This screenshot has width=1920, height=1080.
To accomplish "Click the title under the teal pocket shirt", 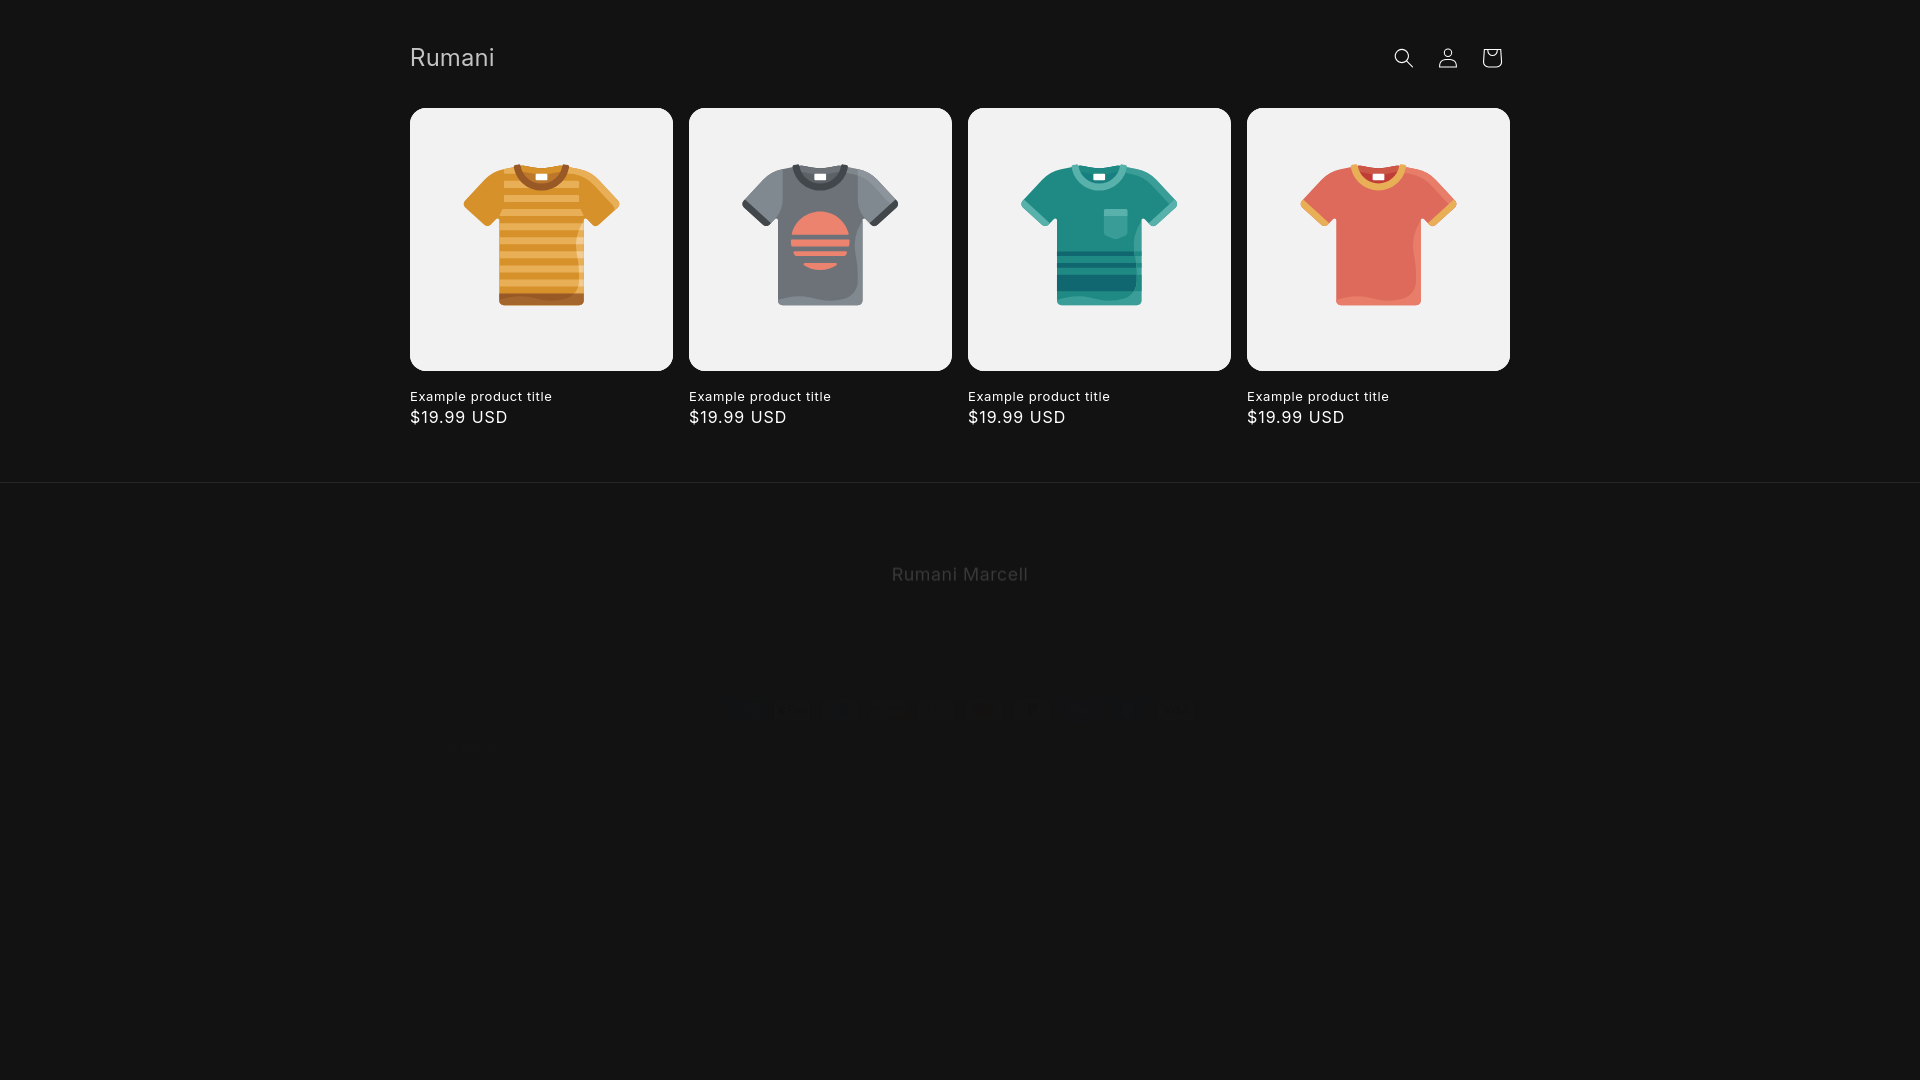I will (1039, 396).
